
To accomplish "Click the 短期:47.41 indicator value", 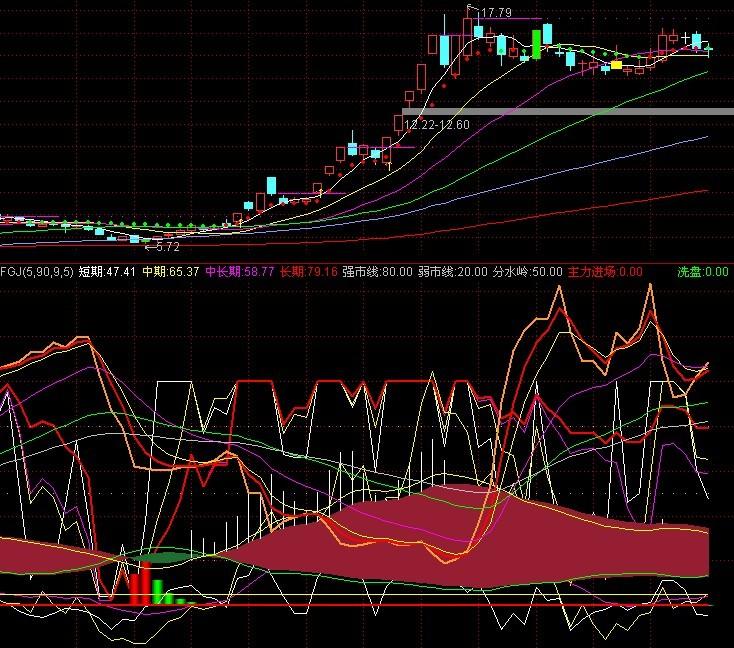I will [x=107, y=272].
